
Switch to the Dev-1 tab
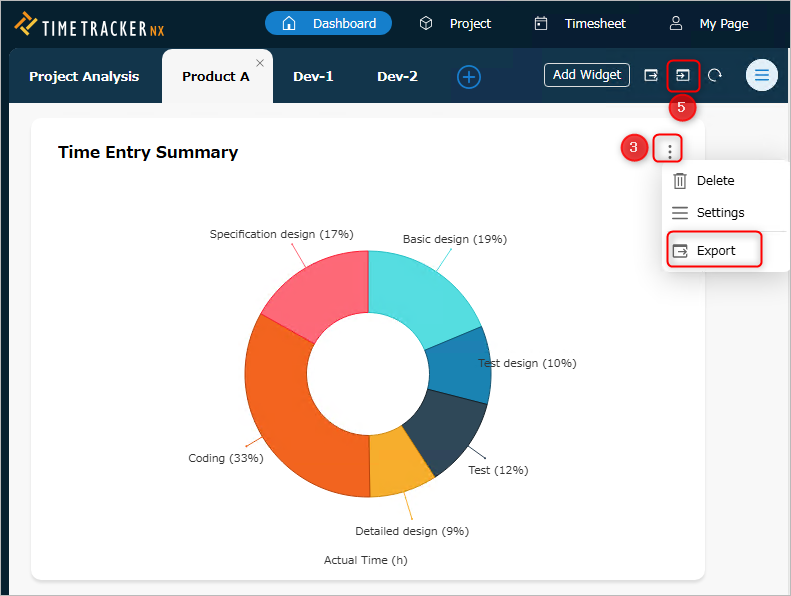coord(313,76)
